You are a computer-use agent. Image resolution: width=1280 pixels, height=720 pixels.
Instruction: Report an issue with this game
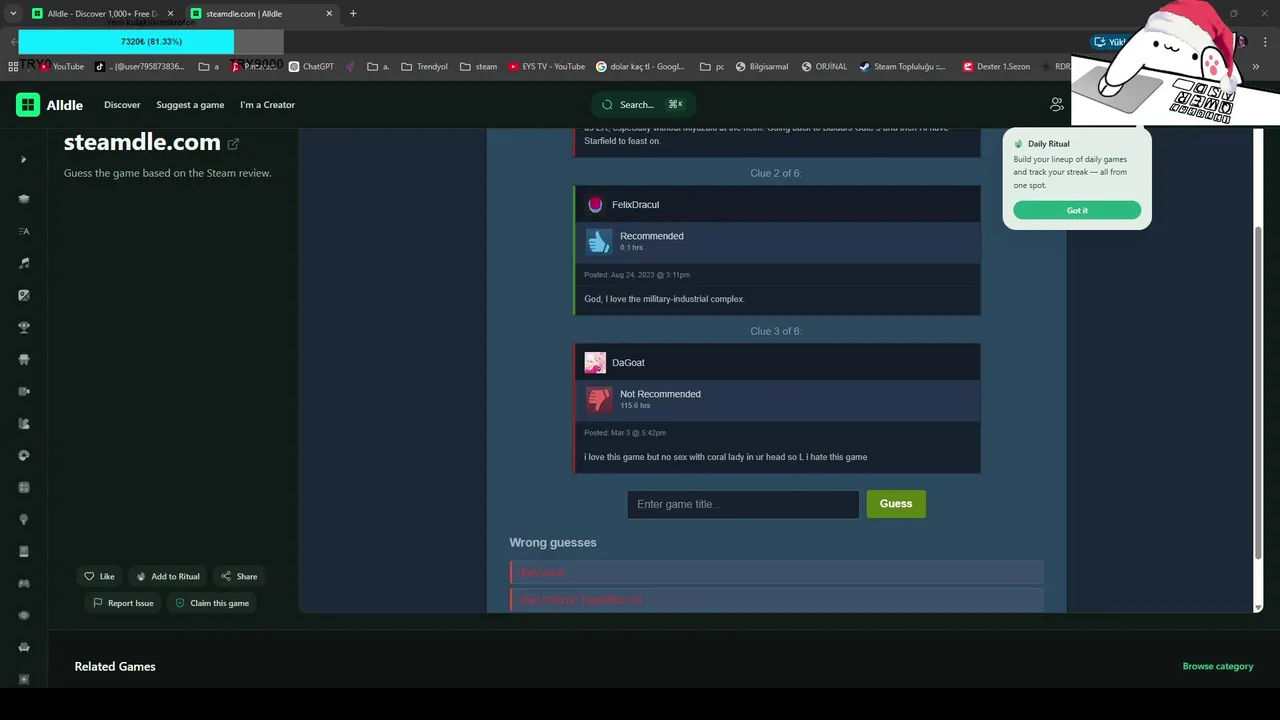click(x=123, y=603)
